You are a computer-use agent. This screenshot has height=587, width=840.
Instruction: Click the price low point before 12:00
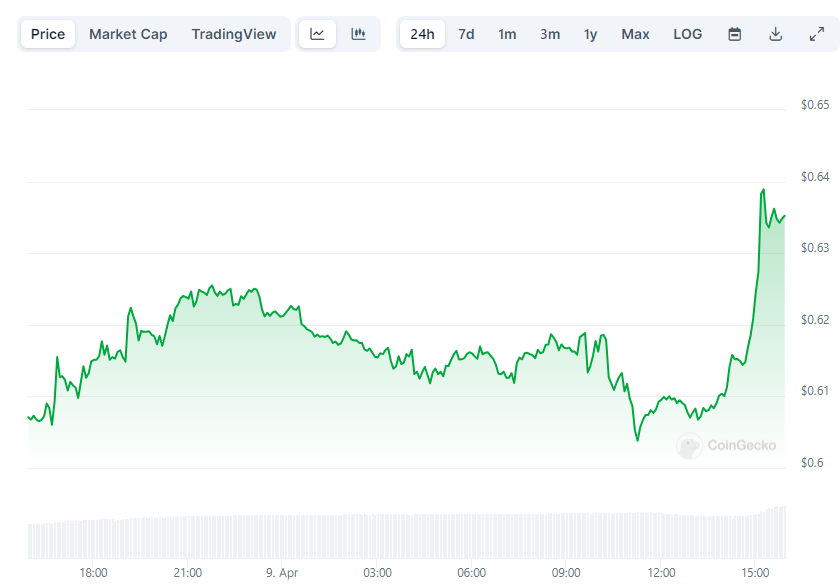tap(638, 440)
